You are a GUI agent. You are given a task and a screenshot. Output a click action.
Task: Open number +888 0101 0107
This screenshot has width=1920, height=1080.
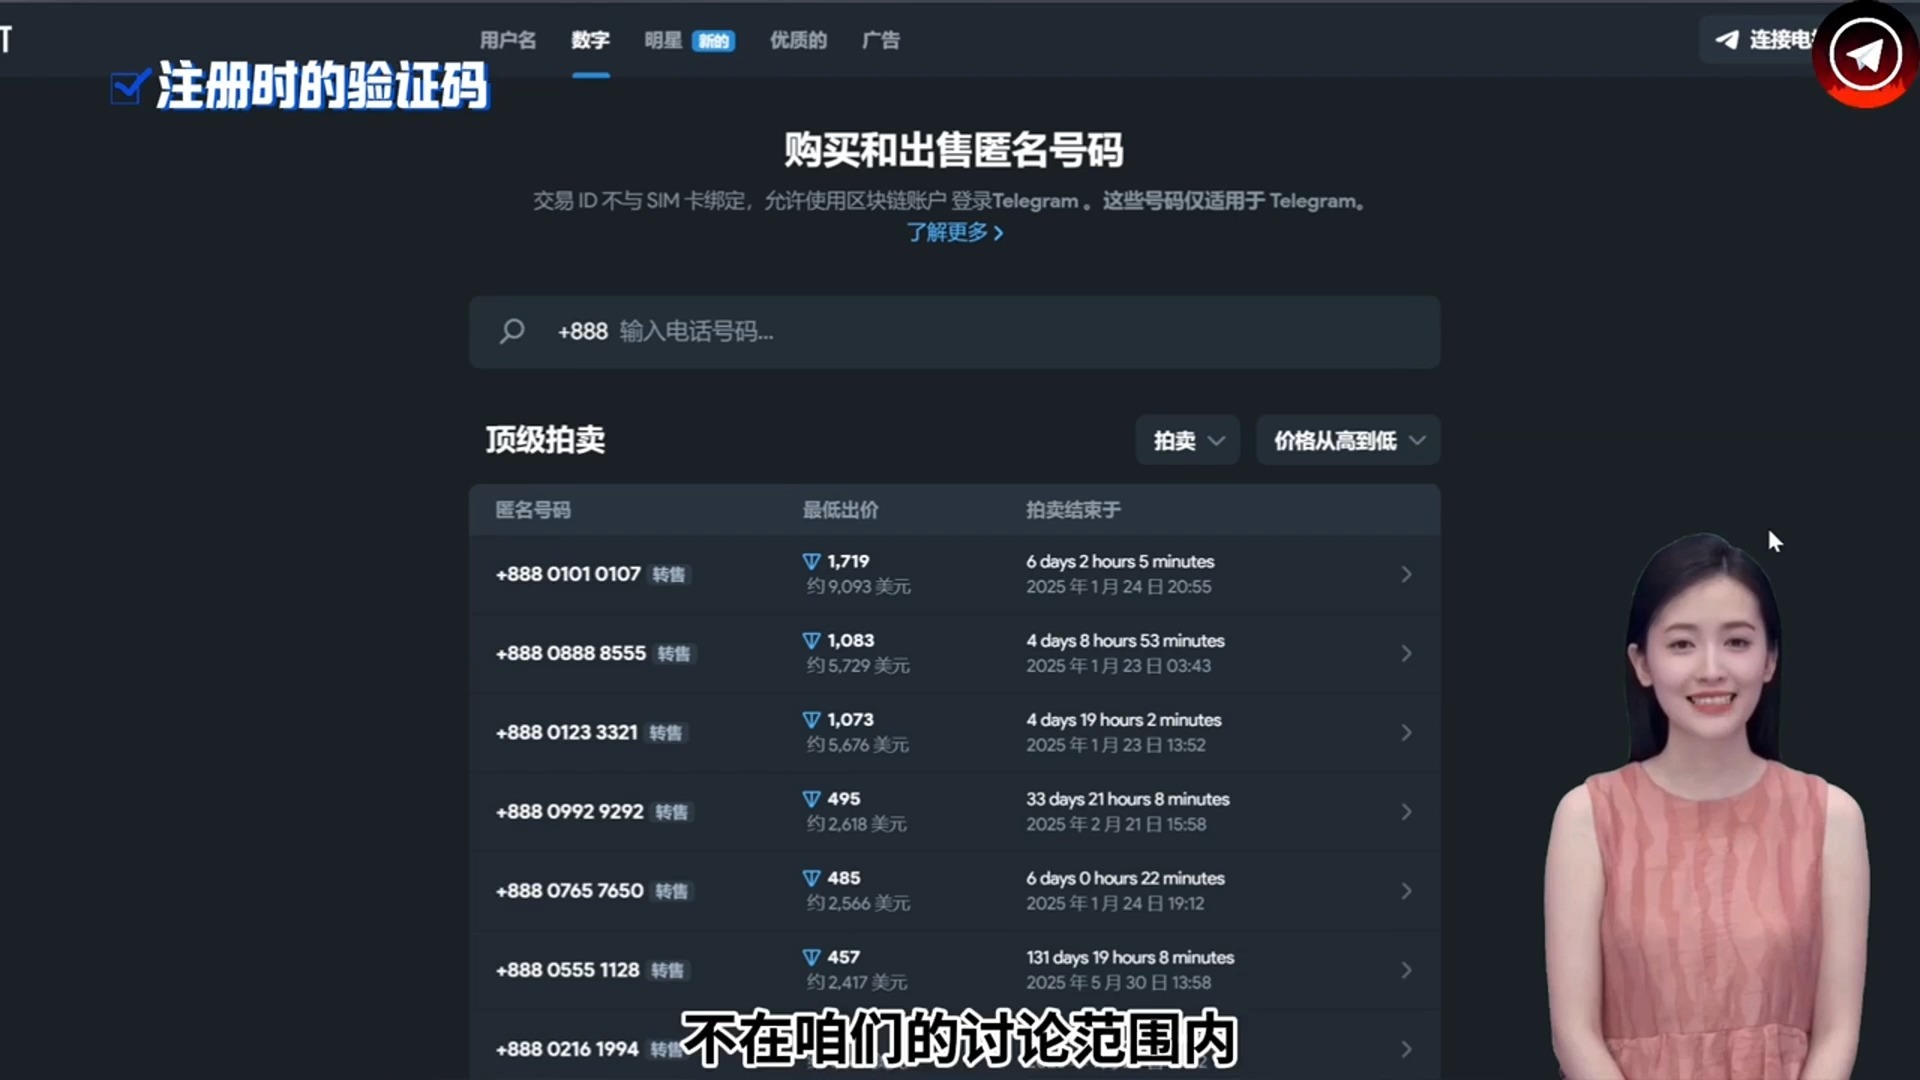pyautogui.click(x=568, y=574)
